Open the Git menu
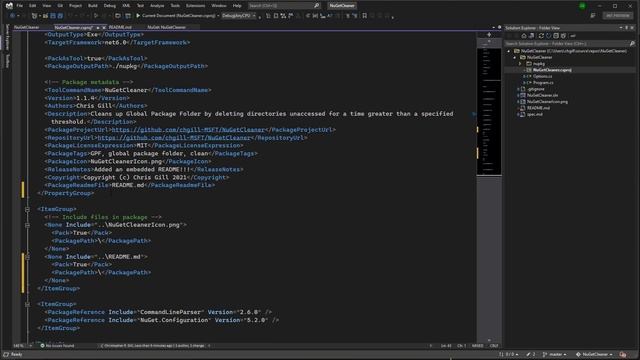 (60, 6)
